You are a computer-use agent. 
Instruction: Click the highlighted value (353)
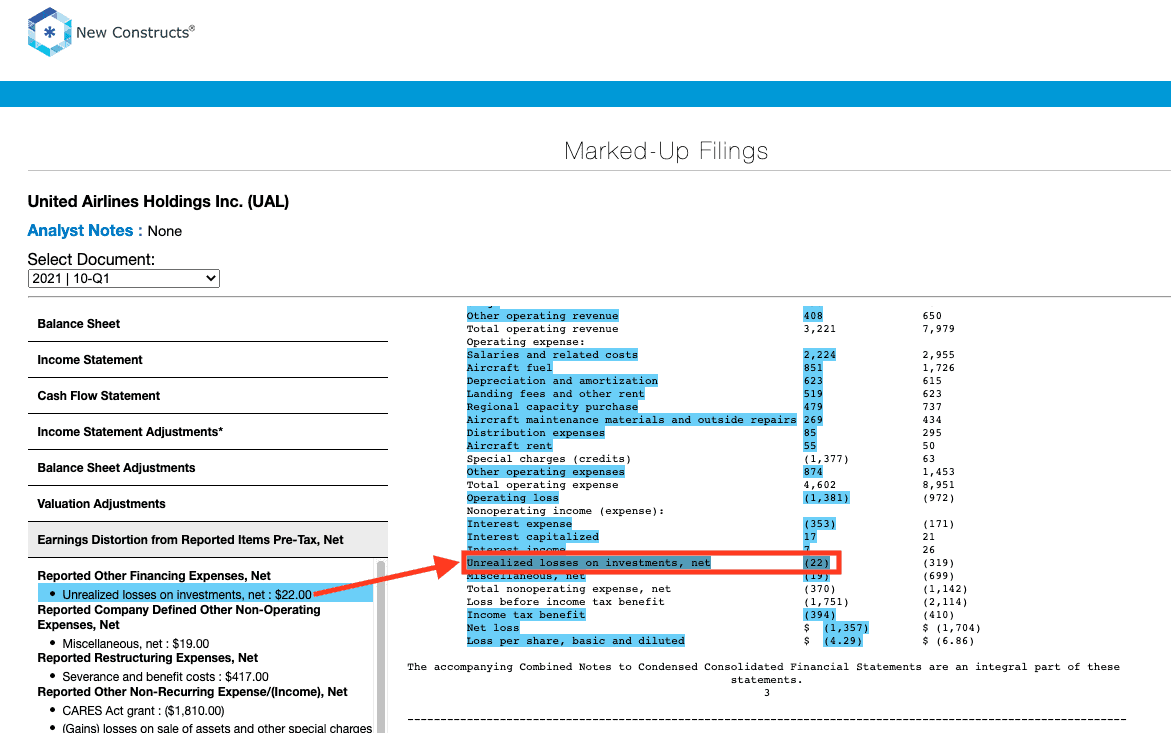click(x=819, y=524)
